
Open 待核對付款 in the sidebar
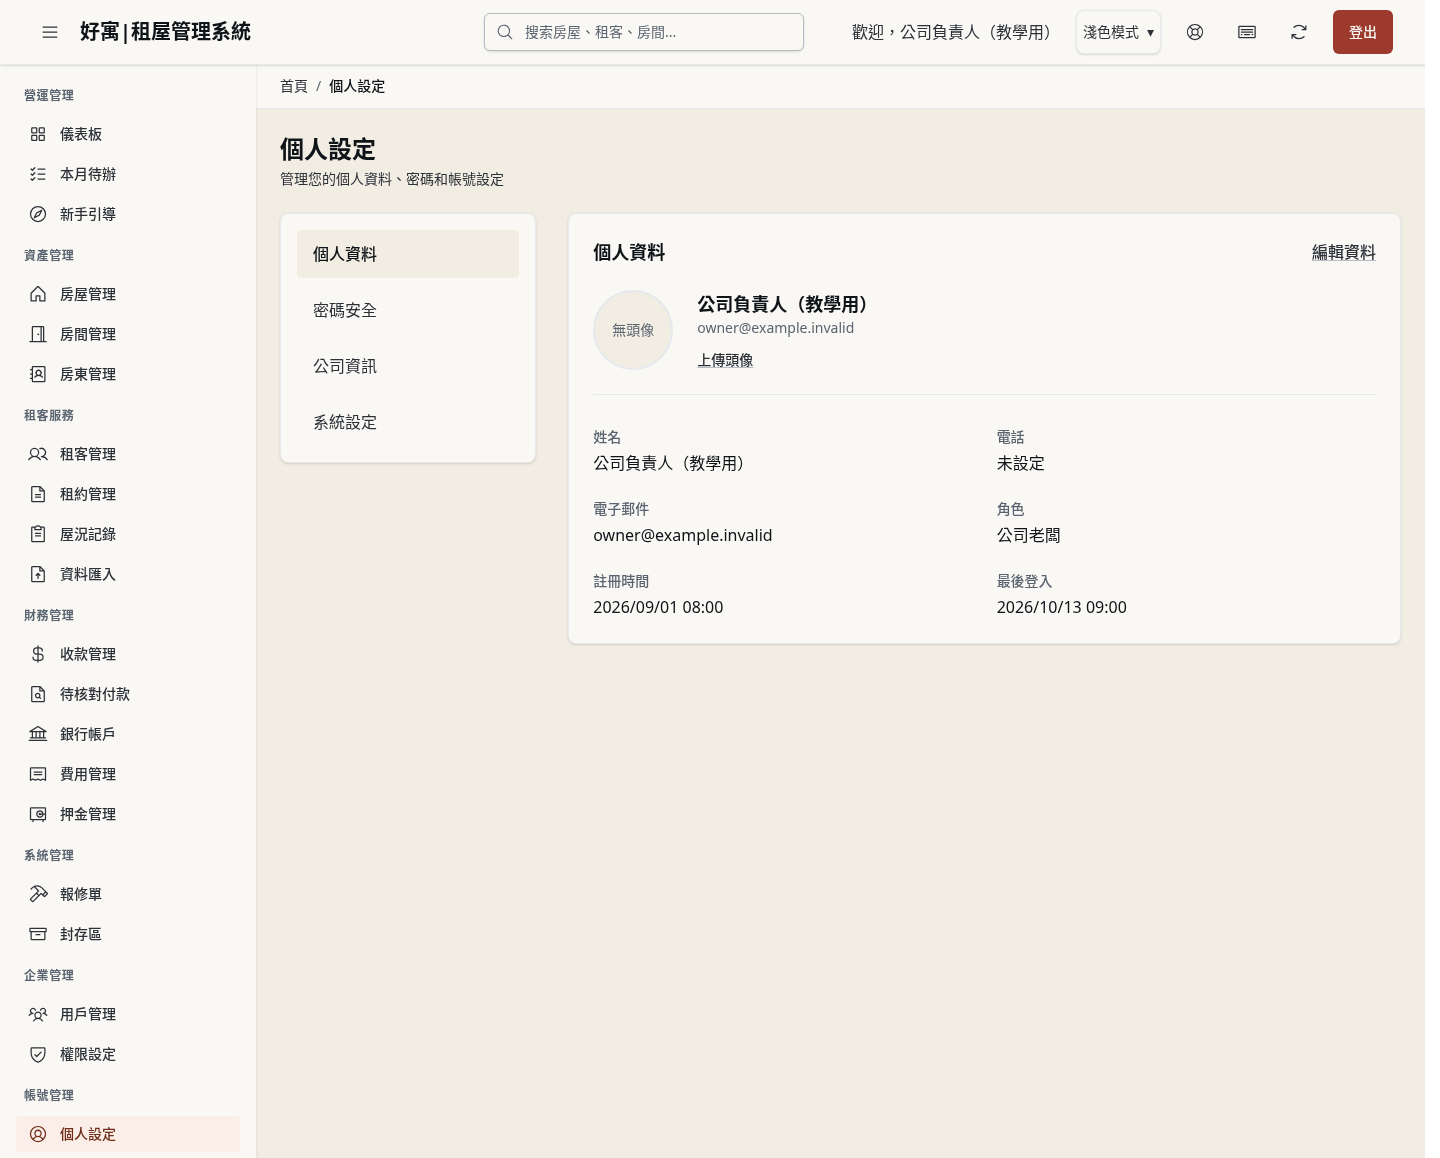[128, 694]
